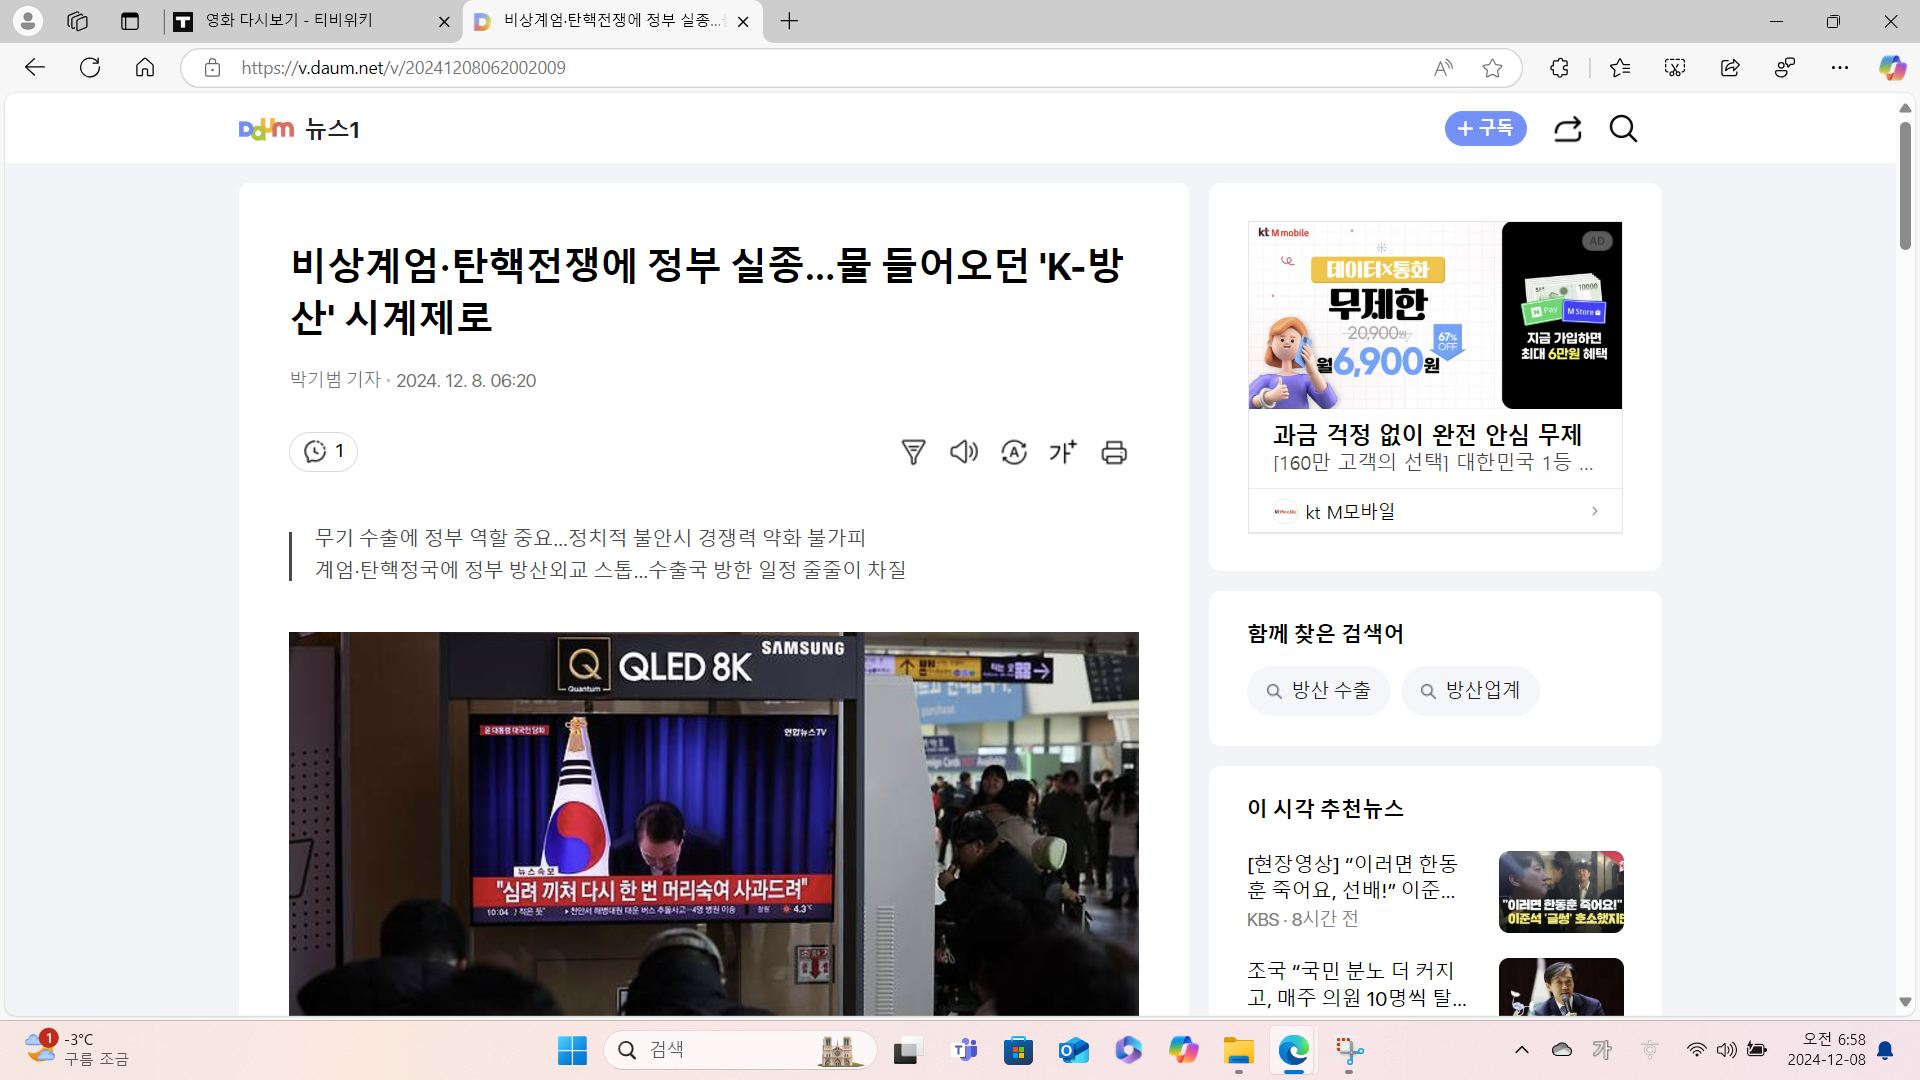This screenshot has width=1920, height=1080.
Task: Select 방산업계 related search term
Action: tap(1470, 690)
